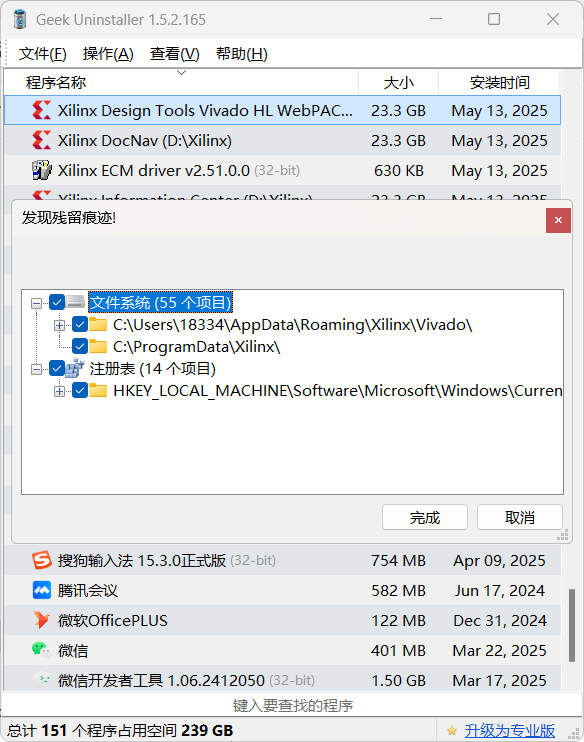Image resolution: width=584 pixels, height=742 pixels.
Task: Uncheck the C:\ProgramData\Xilinx checkbox
Action: tap(80, 346)
